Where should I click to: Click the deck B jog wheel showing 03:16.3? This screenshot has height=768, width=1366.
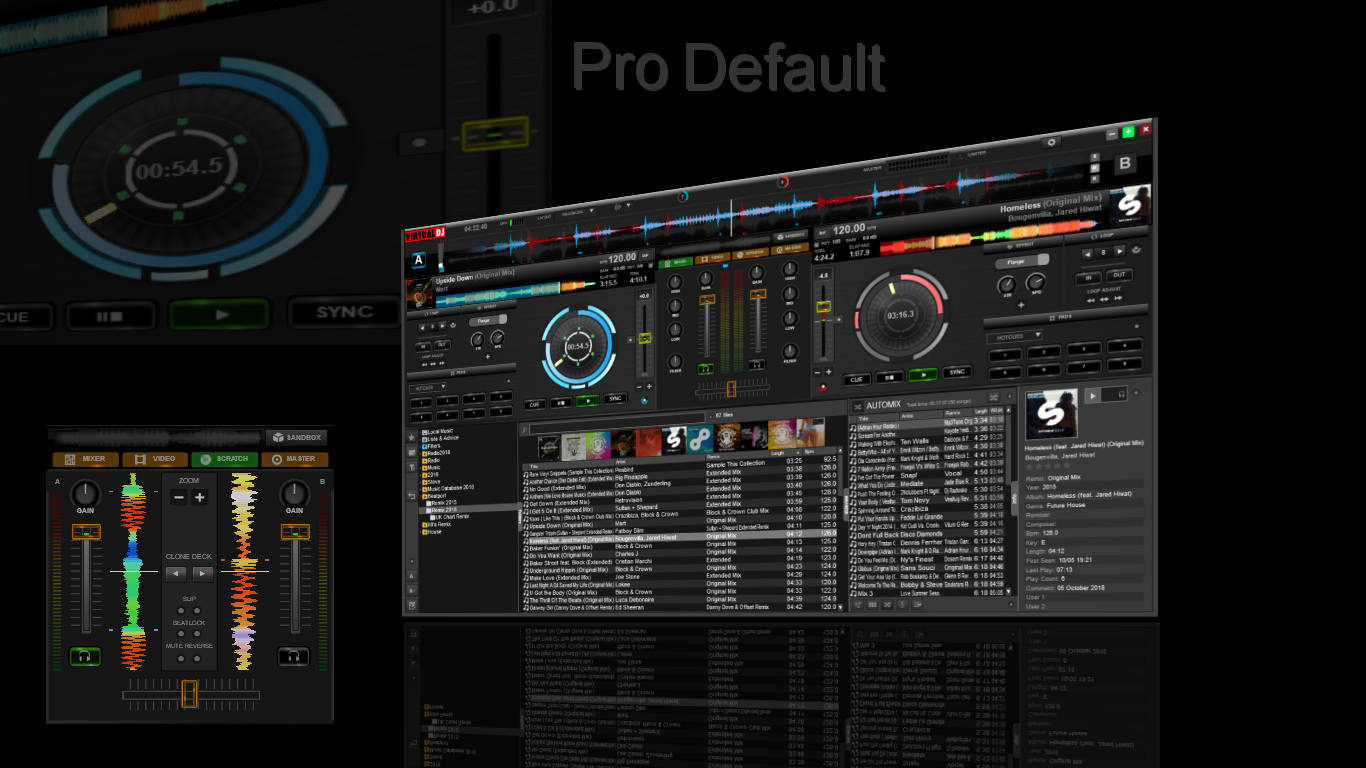[x=901, y=314]
